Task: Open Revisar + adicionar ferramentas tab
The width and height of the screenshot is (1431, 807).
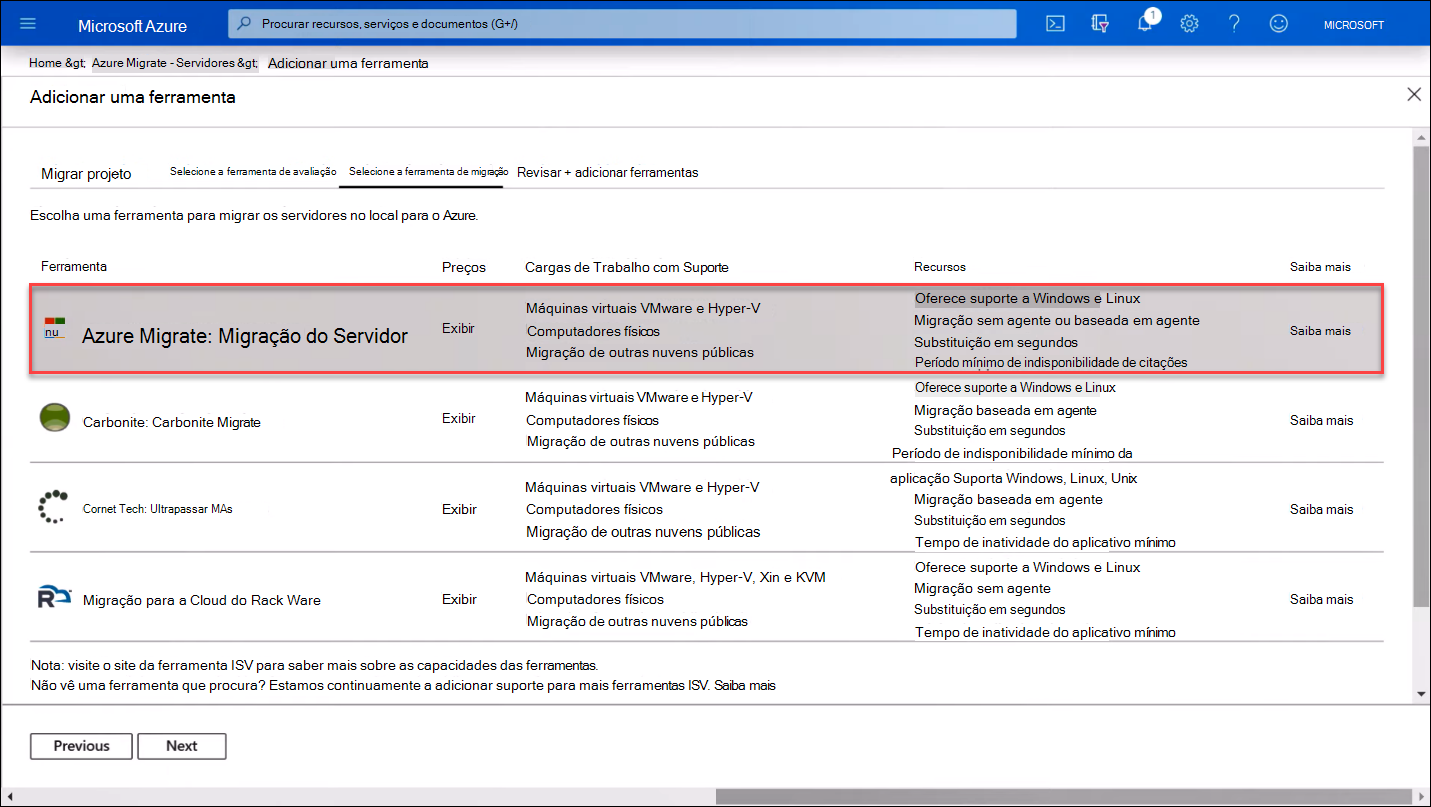Action: [x=607, y=172]
